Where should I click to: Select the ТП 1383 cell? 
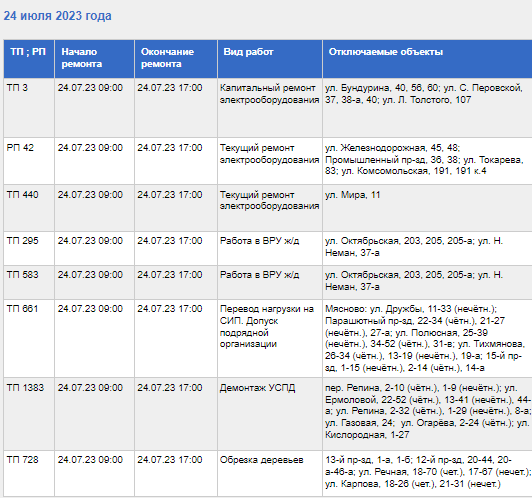coord(29,414)
